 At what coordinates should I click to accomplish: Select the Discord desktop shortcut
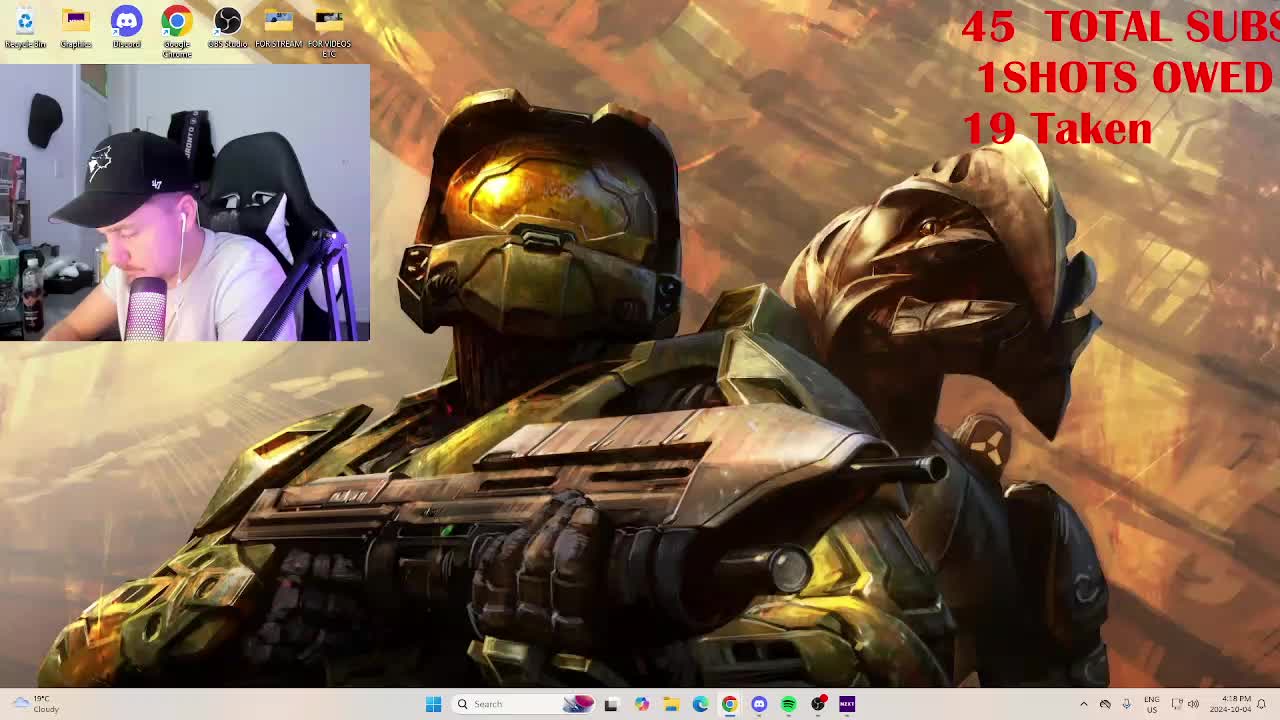pos(126,29)
